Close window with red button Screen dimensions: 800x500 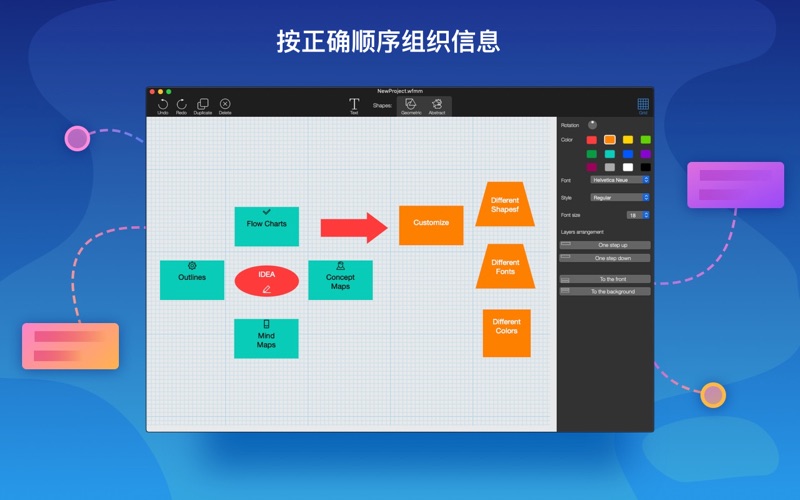point(152,92)
